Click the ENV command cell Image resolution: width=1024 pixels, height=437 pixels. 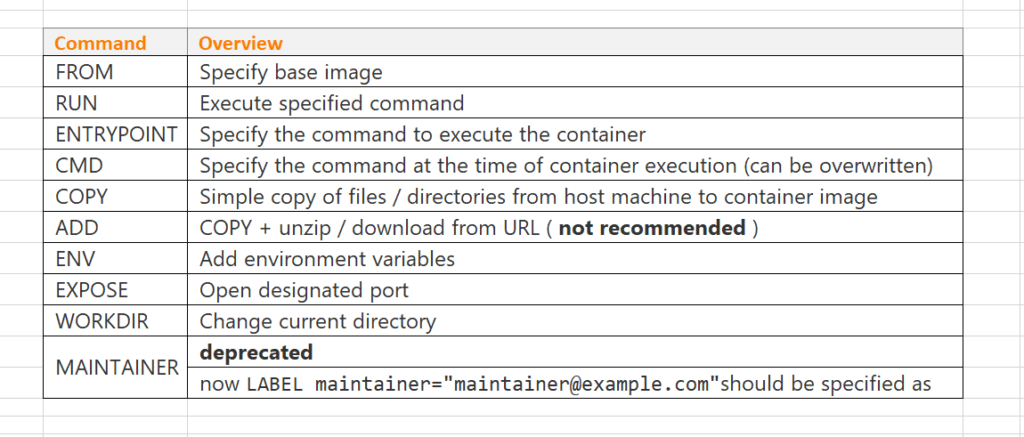[x=116, y=259]
